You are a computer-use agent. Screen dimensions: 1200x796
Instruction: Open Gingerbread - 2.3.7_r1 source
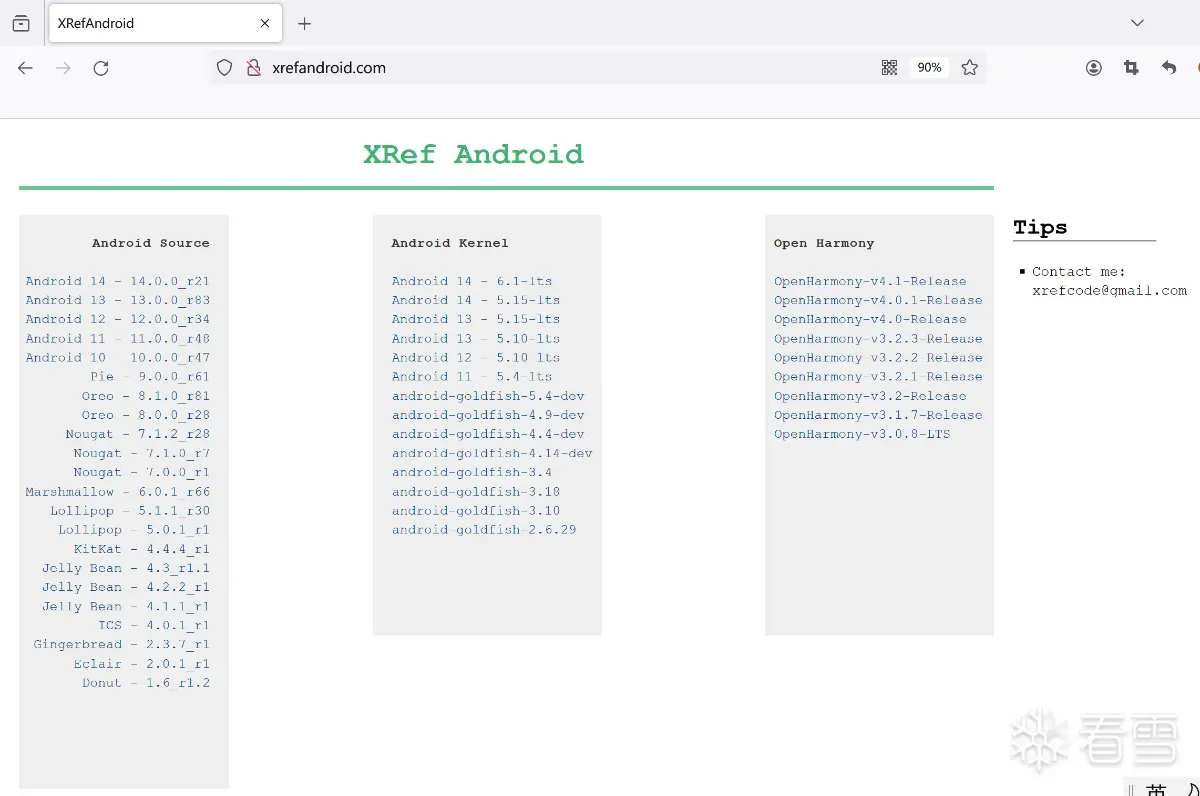point(122,645)
